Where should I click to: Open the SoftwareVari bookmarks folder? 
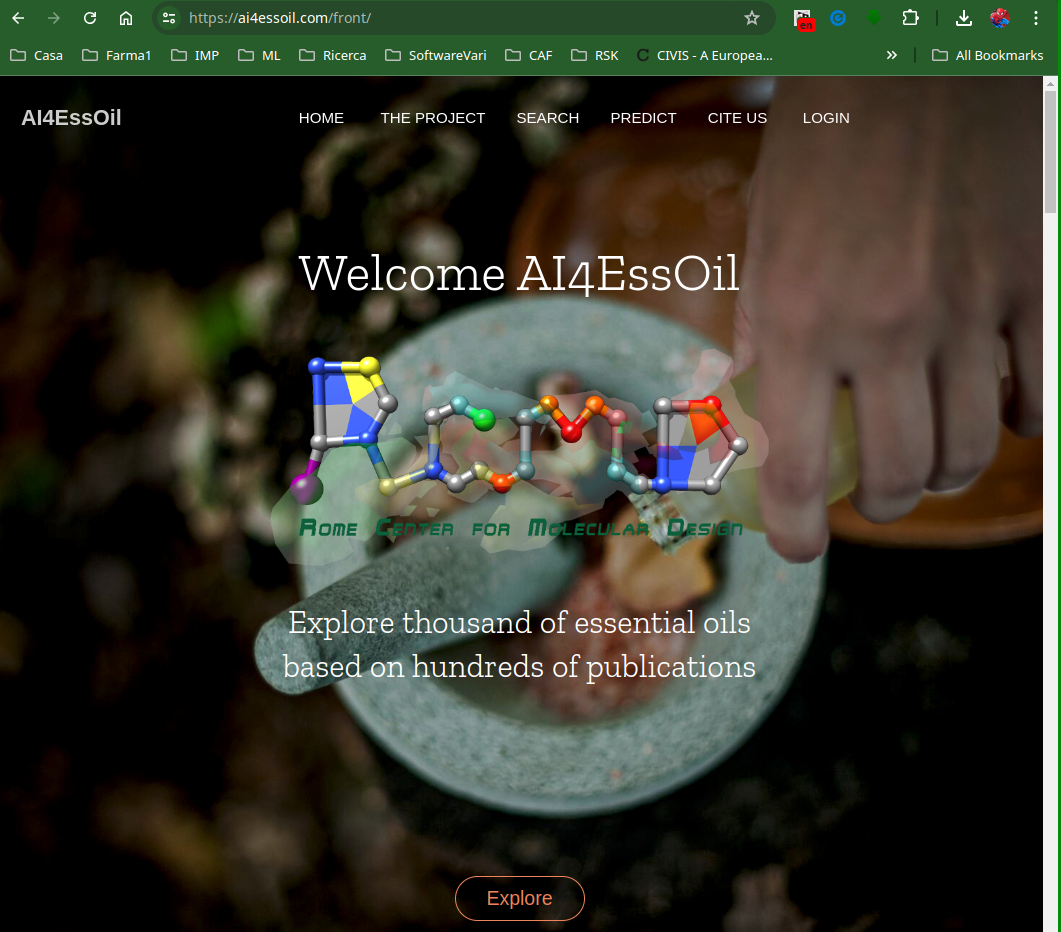[x=436, y=56]
